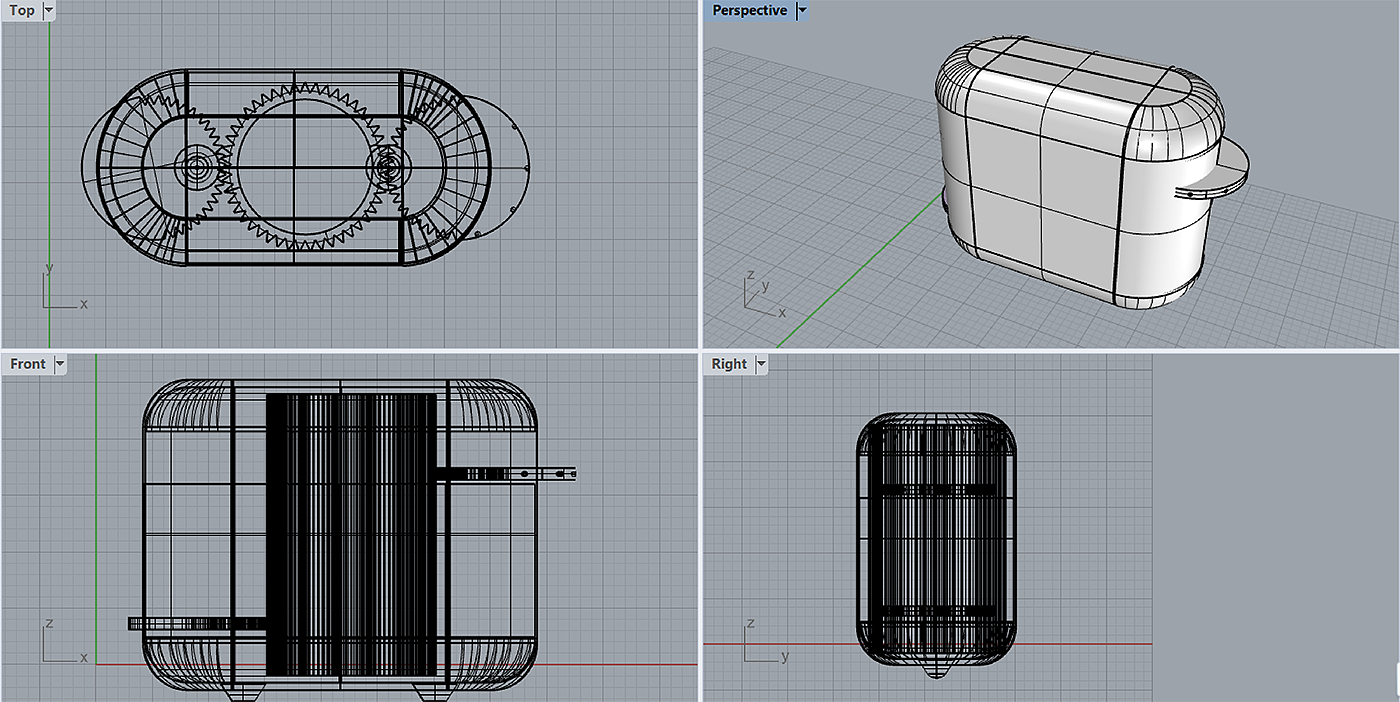Open the Front viewport dropdown arrow
1400x702 pixels.
pos(60,364)
